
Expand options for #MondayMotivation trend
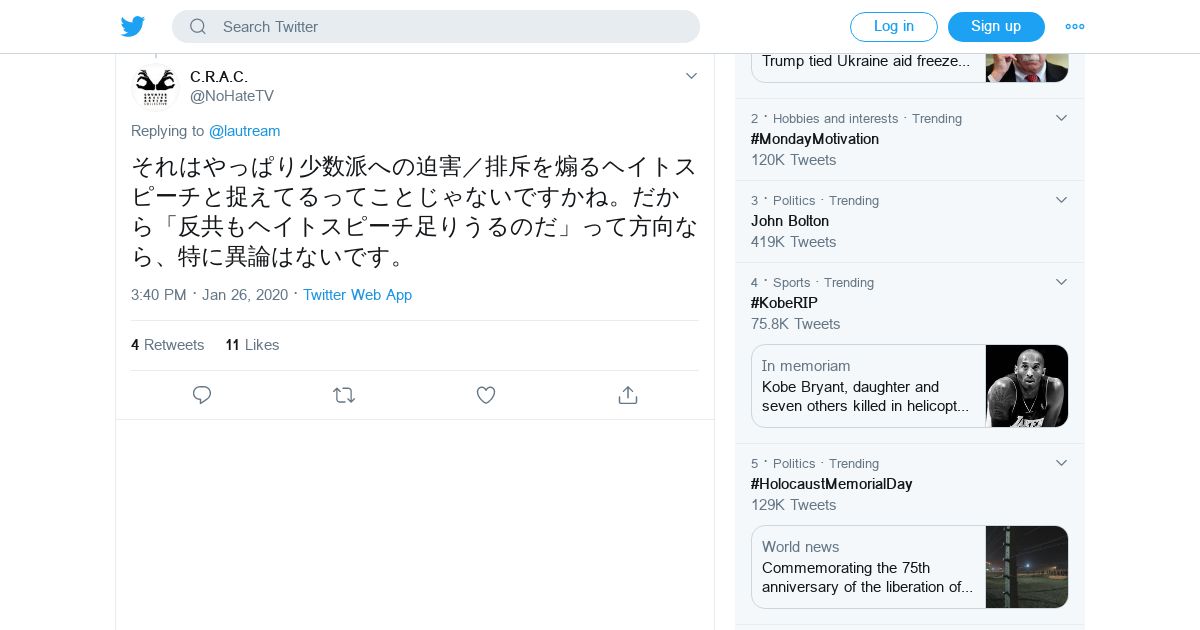tap(1061, 118)
